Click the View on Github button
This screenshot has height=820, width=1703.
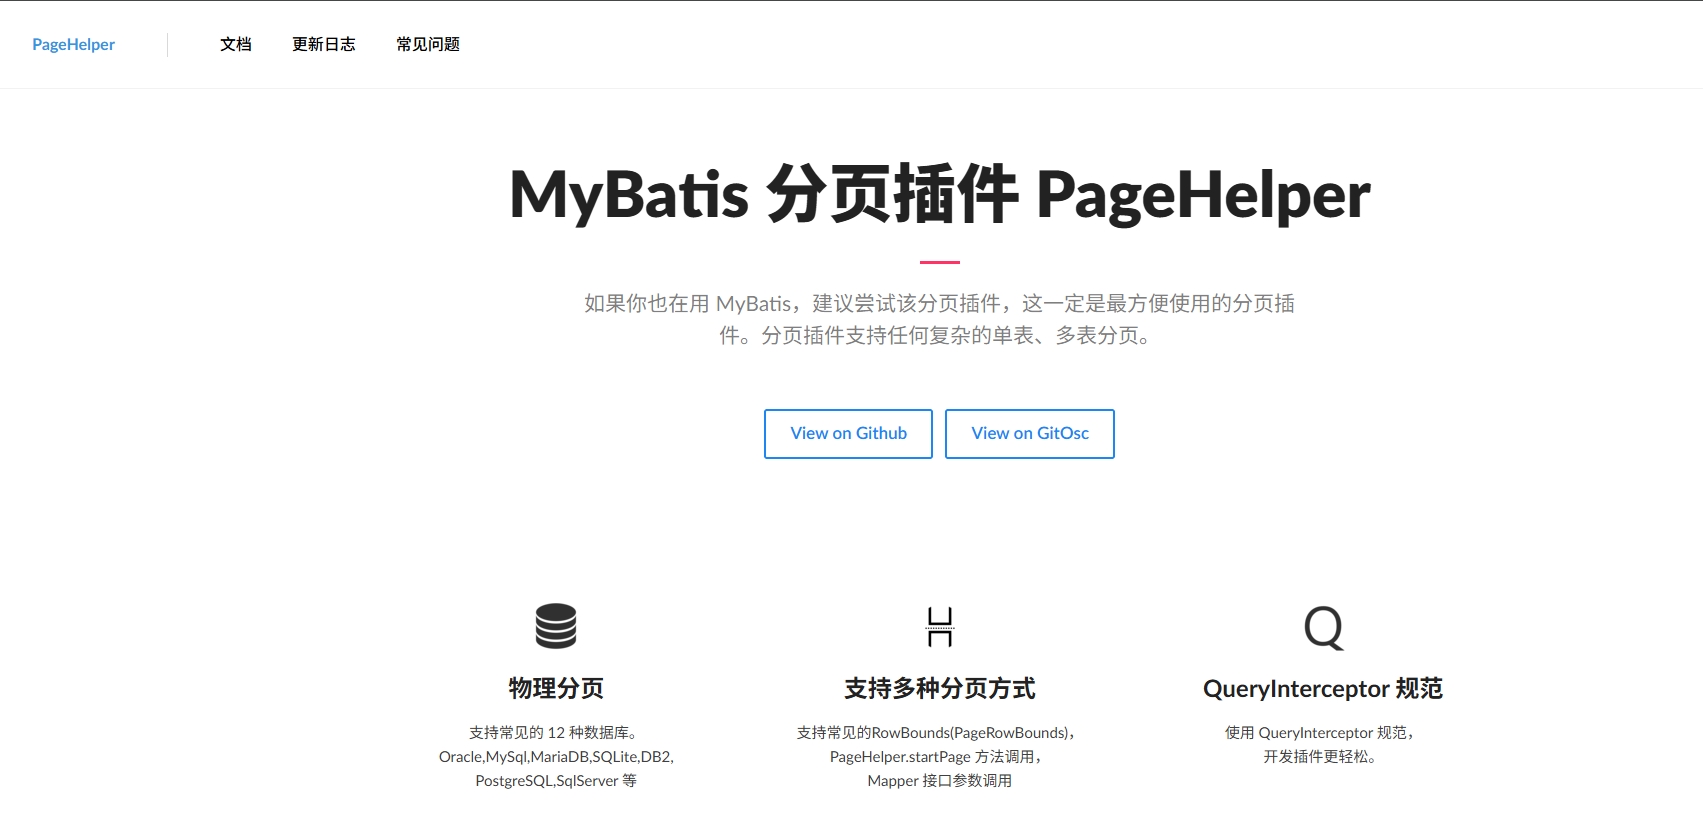[x=848, y=433]
